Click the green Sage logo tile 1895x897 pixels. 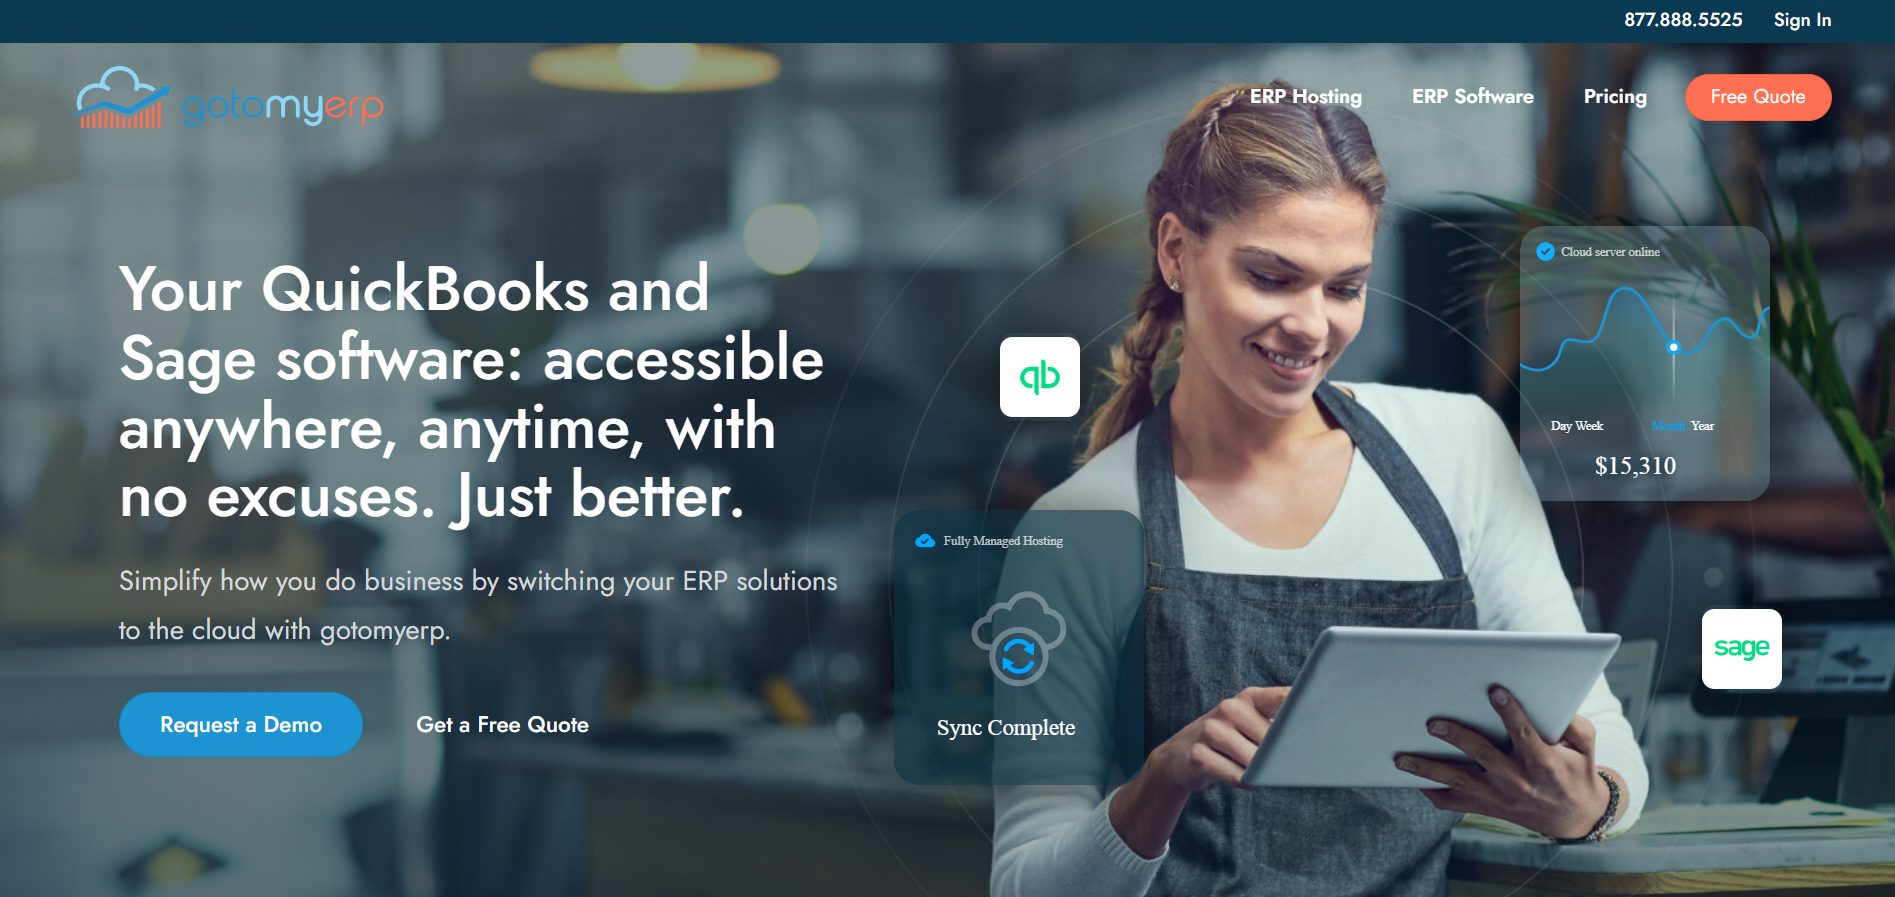[x=1741, y=649]
